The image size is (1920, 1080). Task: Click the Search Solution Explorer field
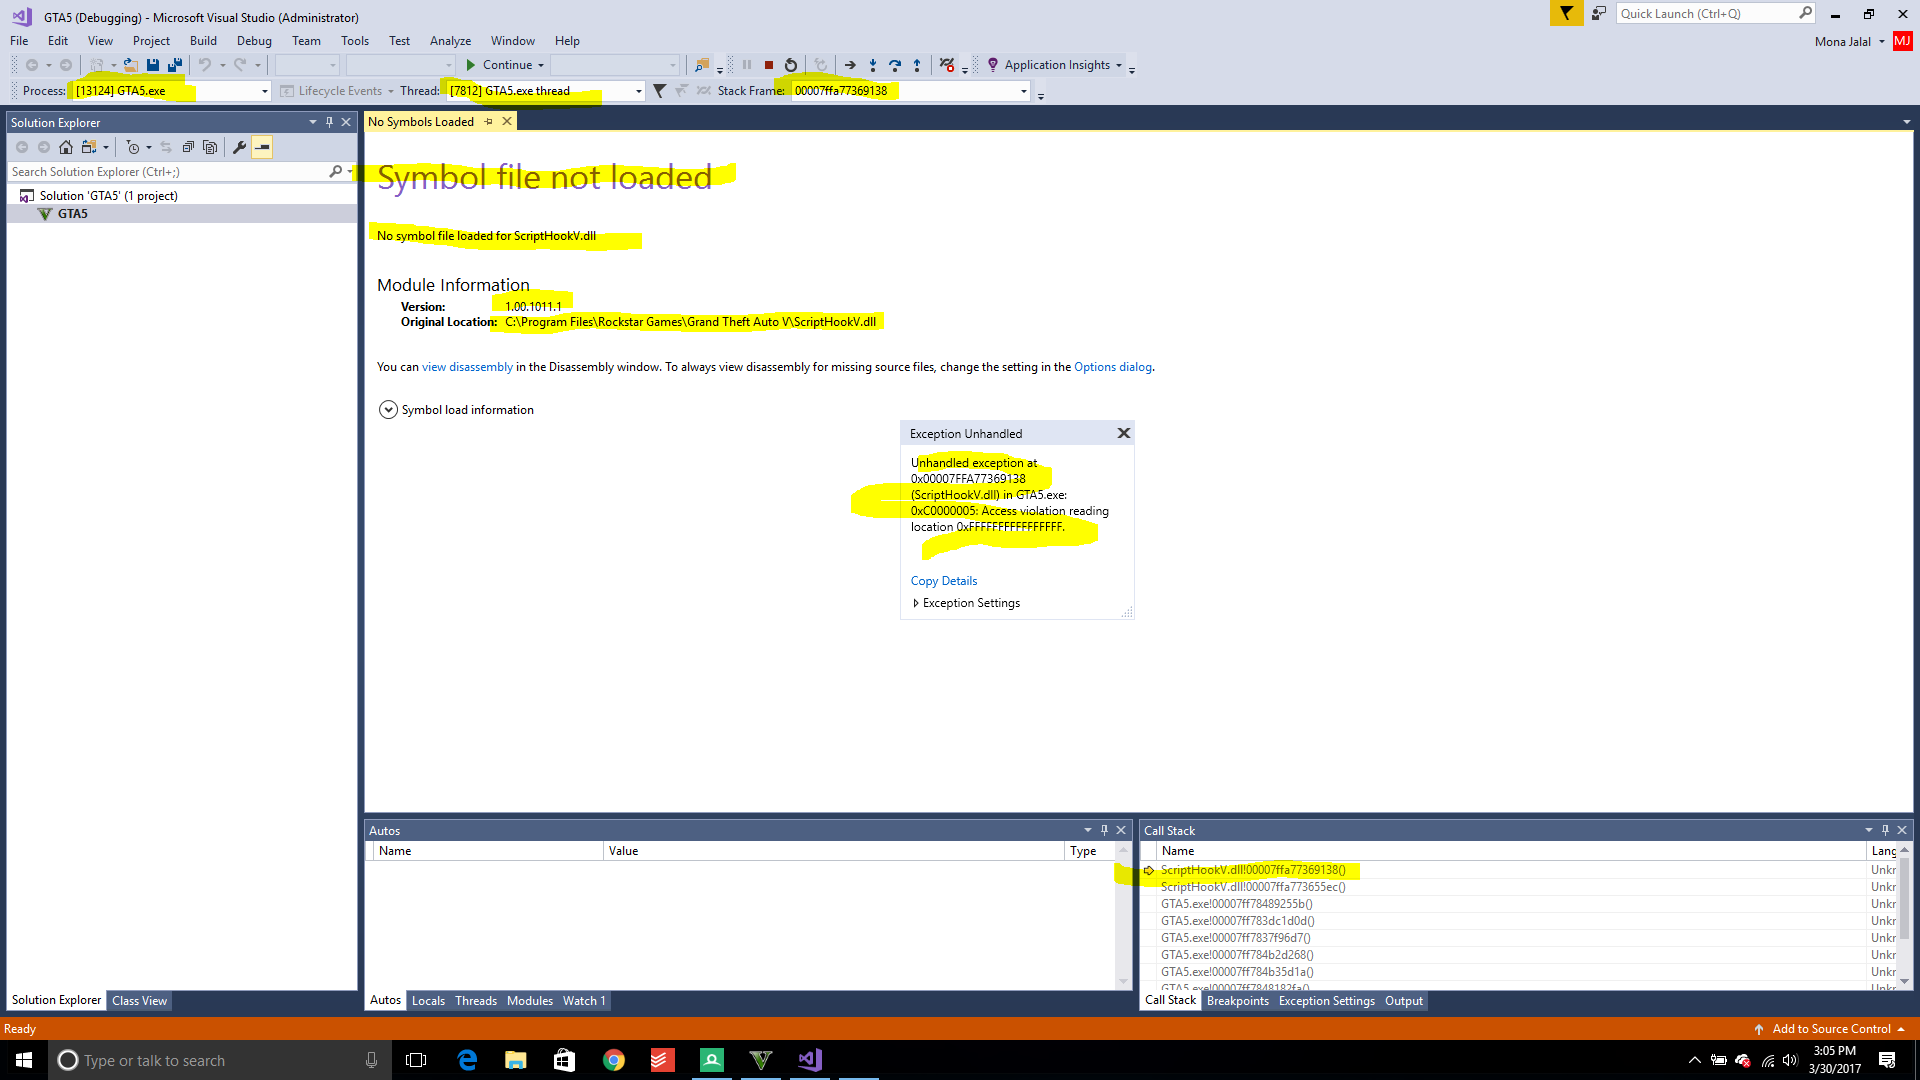[168, 172]
